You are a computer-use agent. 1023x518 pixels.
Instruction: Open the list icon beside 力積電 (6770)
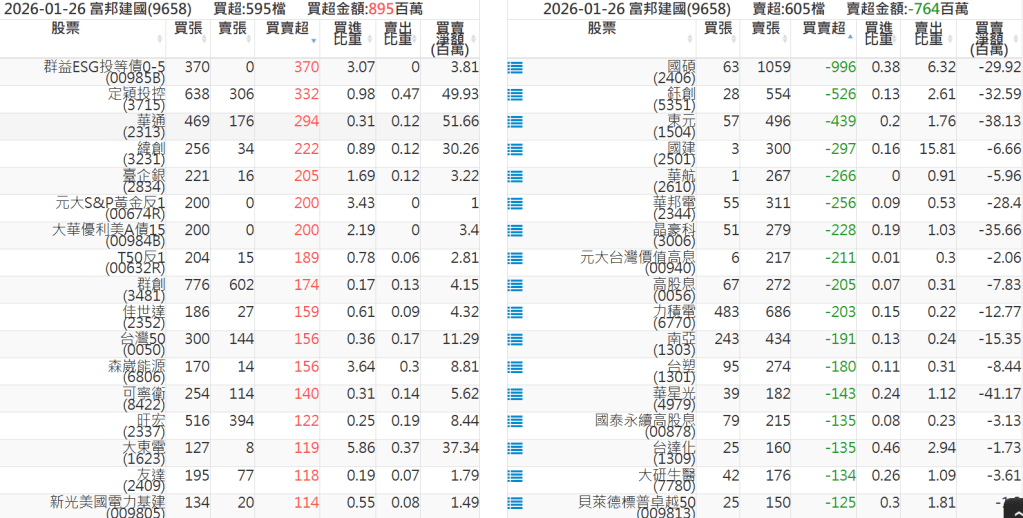tap(515, 313)
